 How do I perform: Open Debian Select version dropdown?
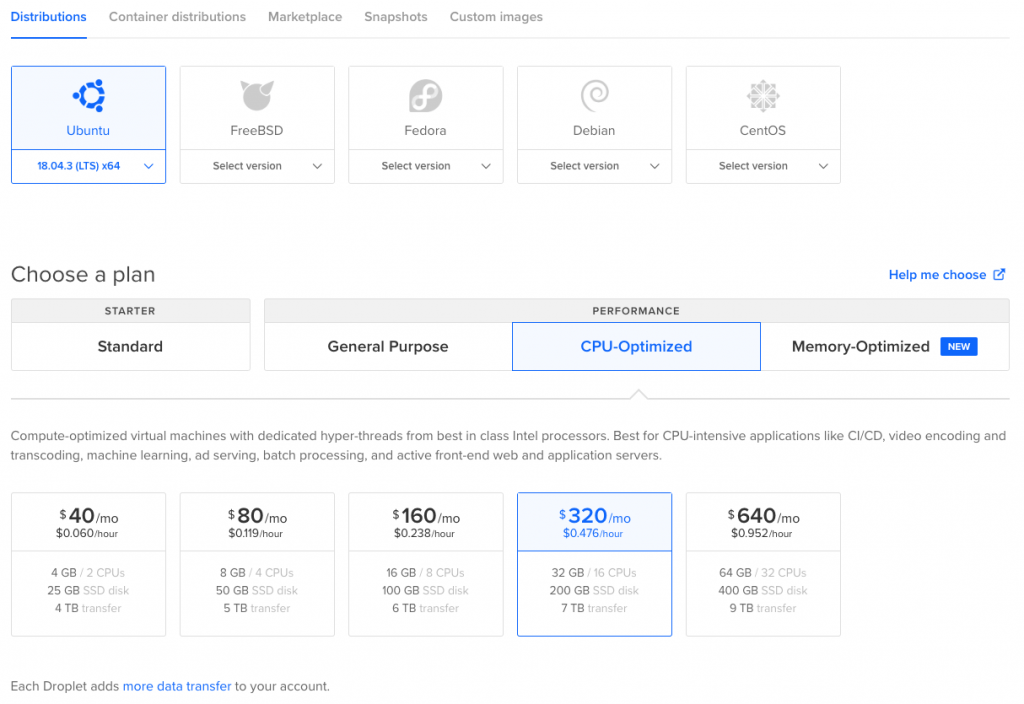594,166
